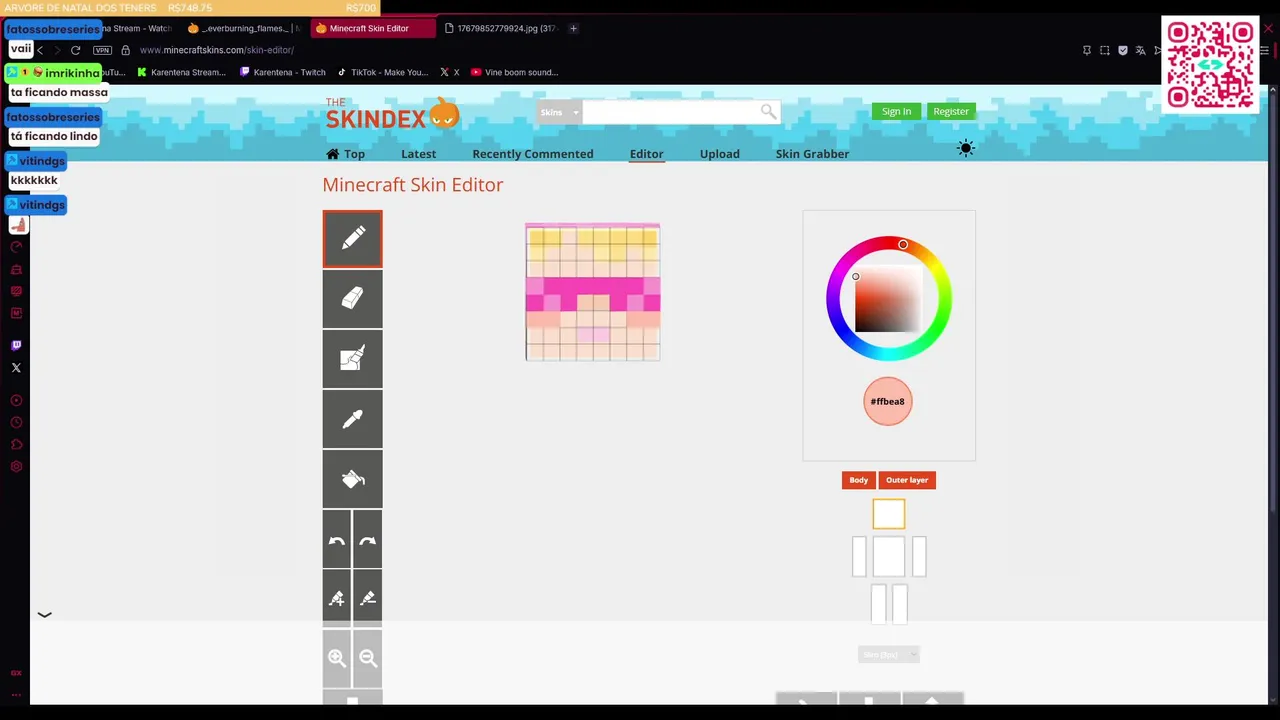The image size is (1280, 720).
Task: Open Karentena Stream Kick bookmark
Action: (x=182, y=72)
